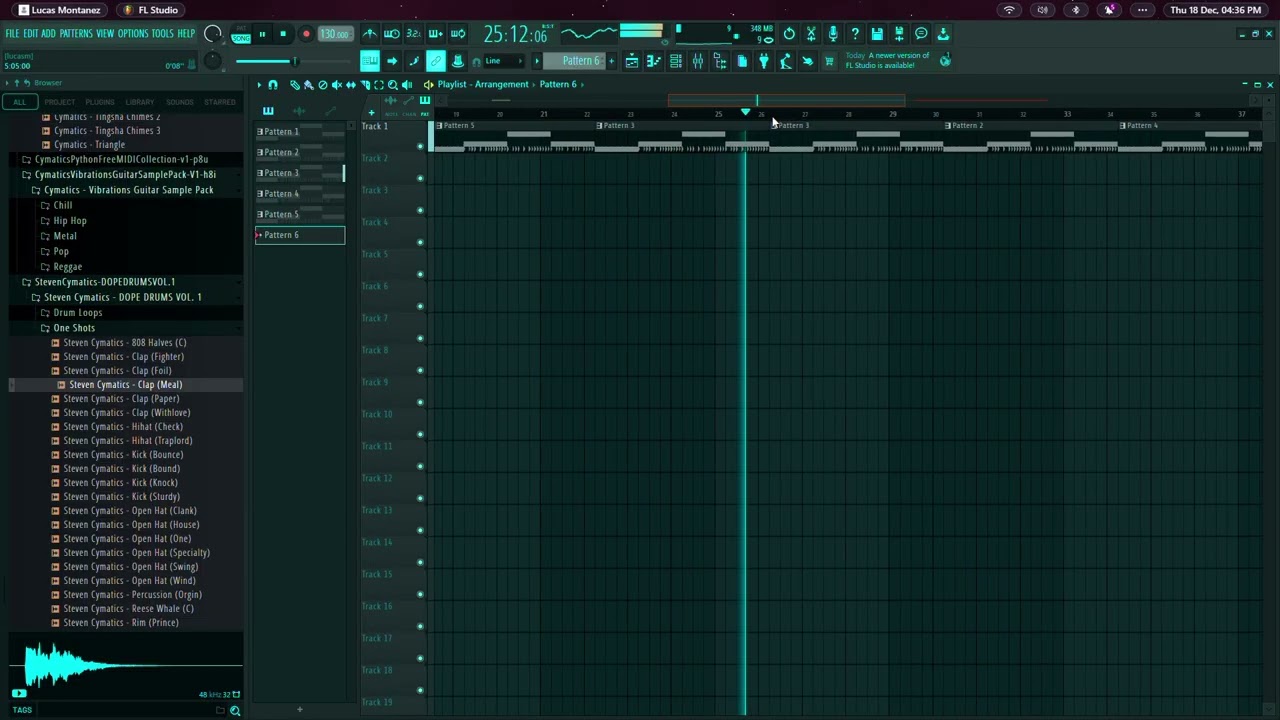Arm recording with the record button
The height and width of the screenshot is (720, 1280).
(x=306, y=34)
